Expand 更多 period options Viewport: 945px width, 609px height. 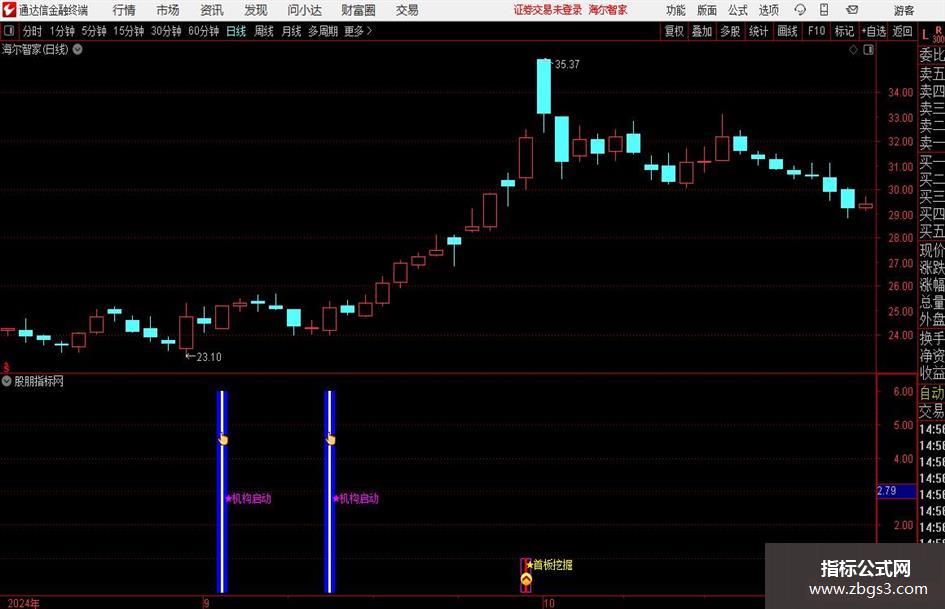click(358, 31)
